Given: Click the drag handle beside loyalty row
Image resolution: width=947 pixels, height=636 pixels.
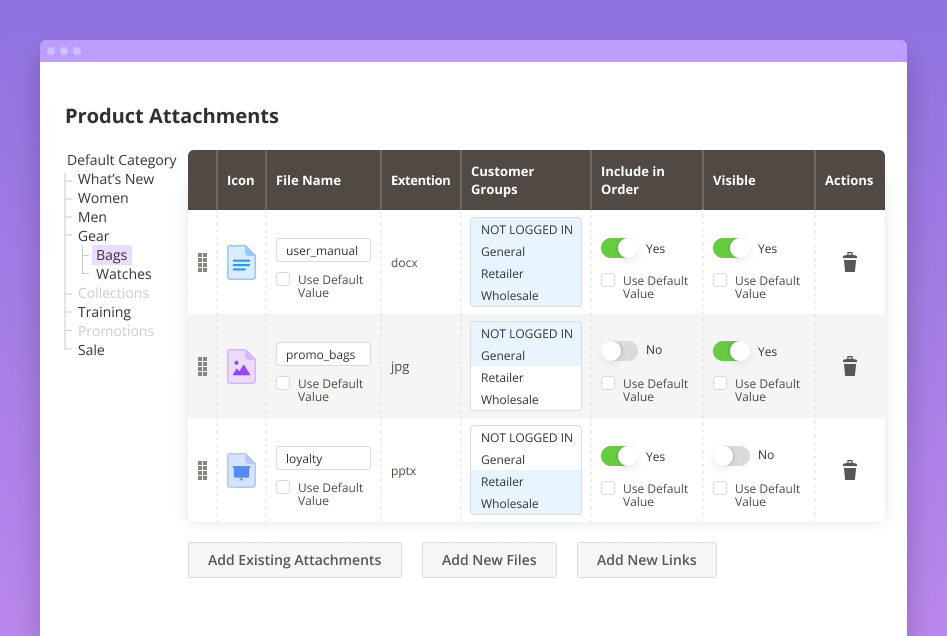Looking at the screenshot, I should coord(202,470).
